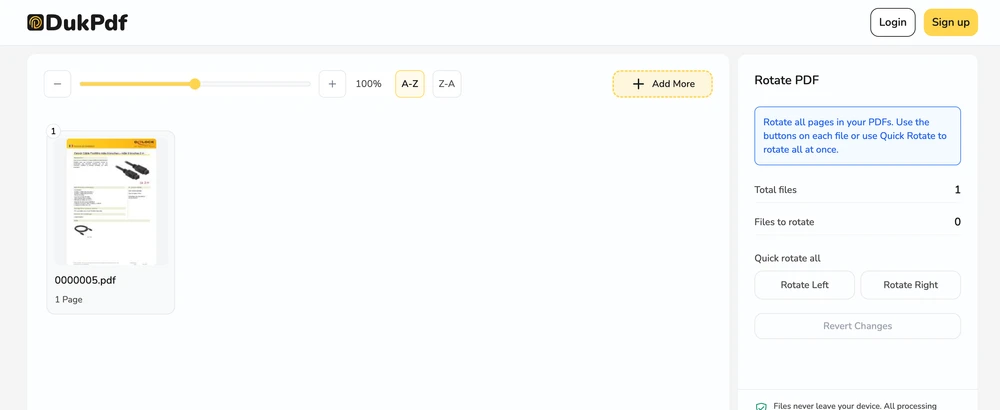
Task: Rotate all files right
Action: click(911, 285)
